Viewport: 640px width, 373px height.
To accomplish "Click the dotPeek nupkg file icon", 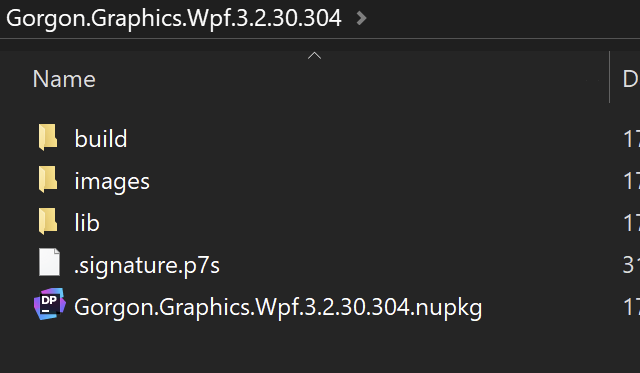I will click(x=49, y=304).
